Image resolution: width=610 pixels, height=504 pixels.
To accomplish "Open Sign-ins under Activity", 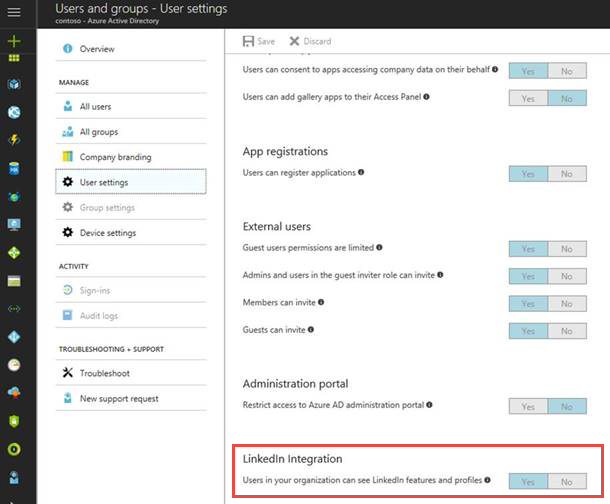I will (x=131, y=290).
